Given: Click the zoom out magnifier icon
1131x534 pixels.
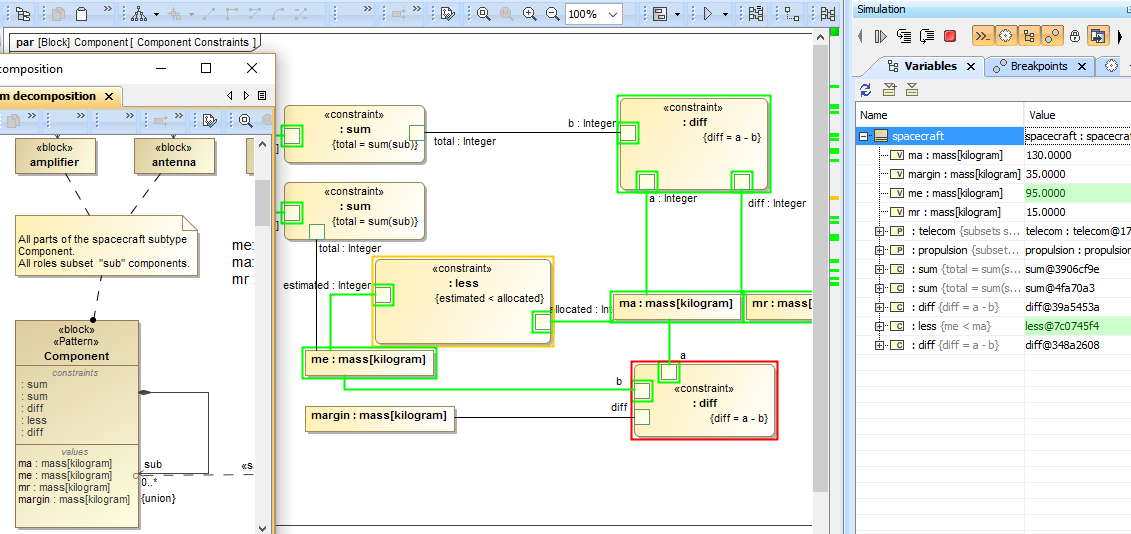Looking at the screenshot, I should [x=552, y=14].
